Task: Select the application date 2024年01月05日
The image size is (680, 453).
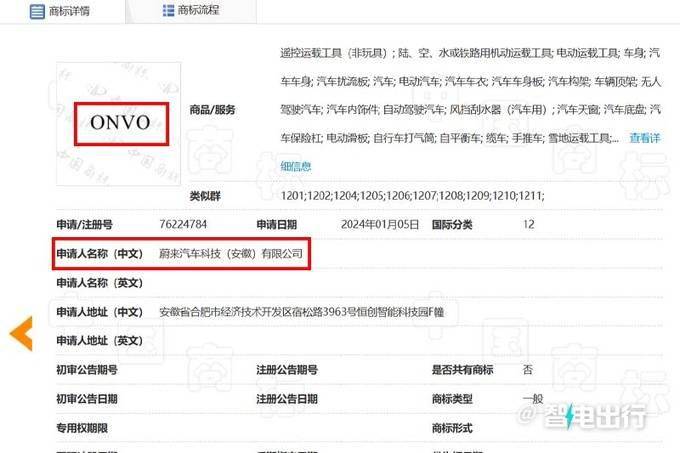Action: (x=380, y=225)
